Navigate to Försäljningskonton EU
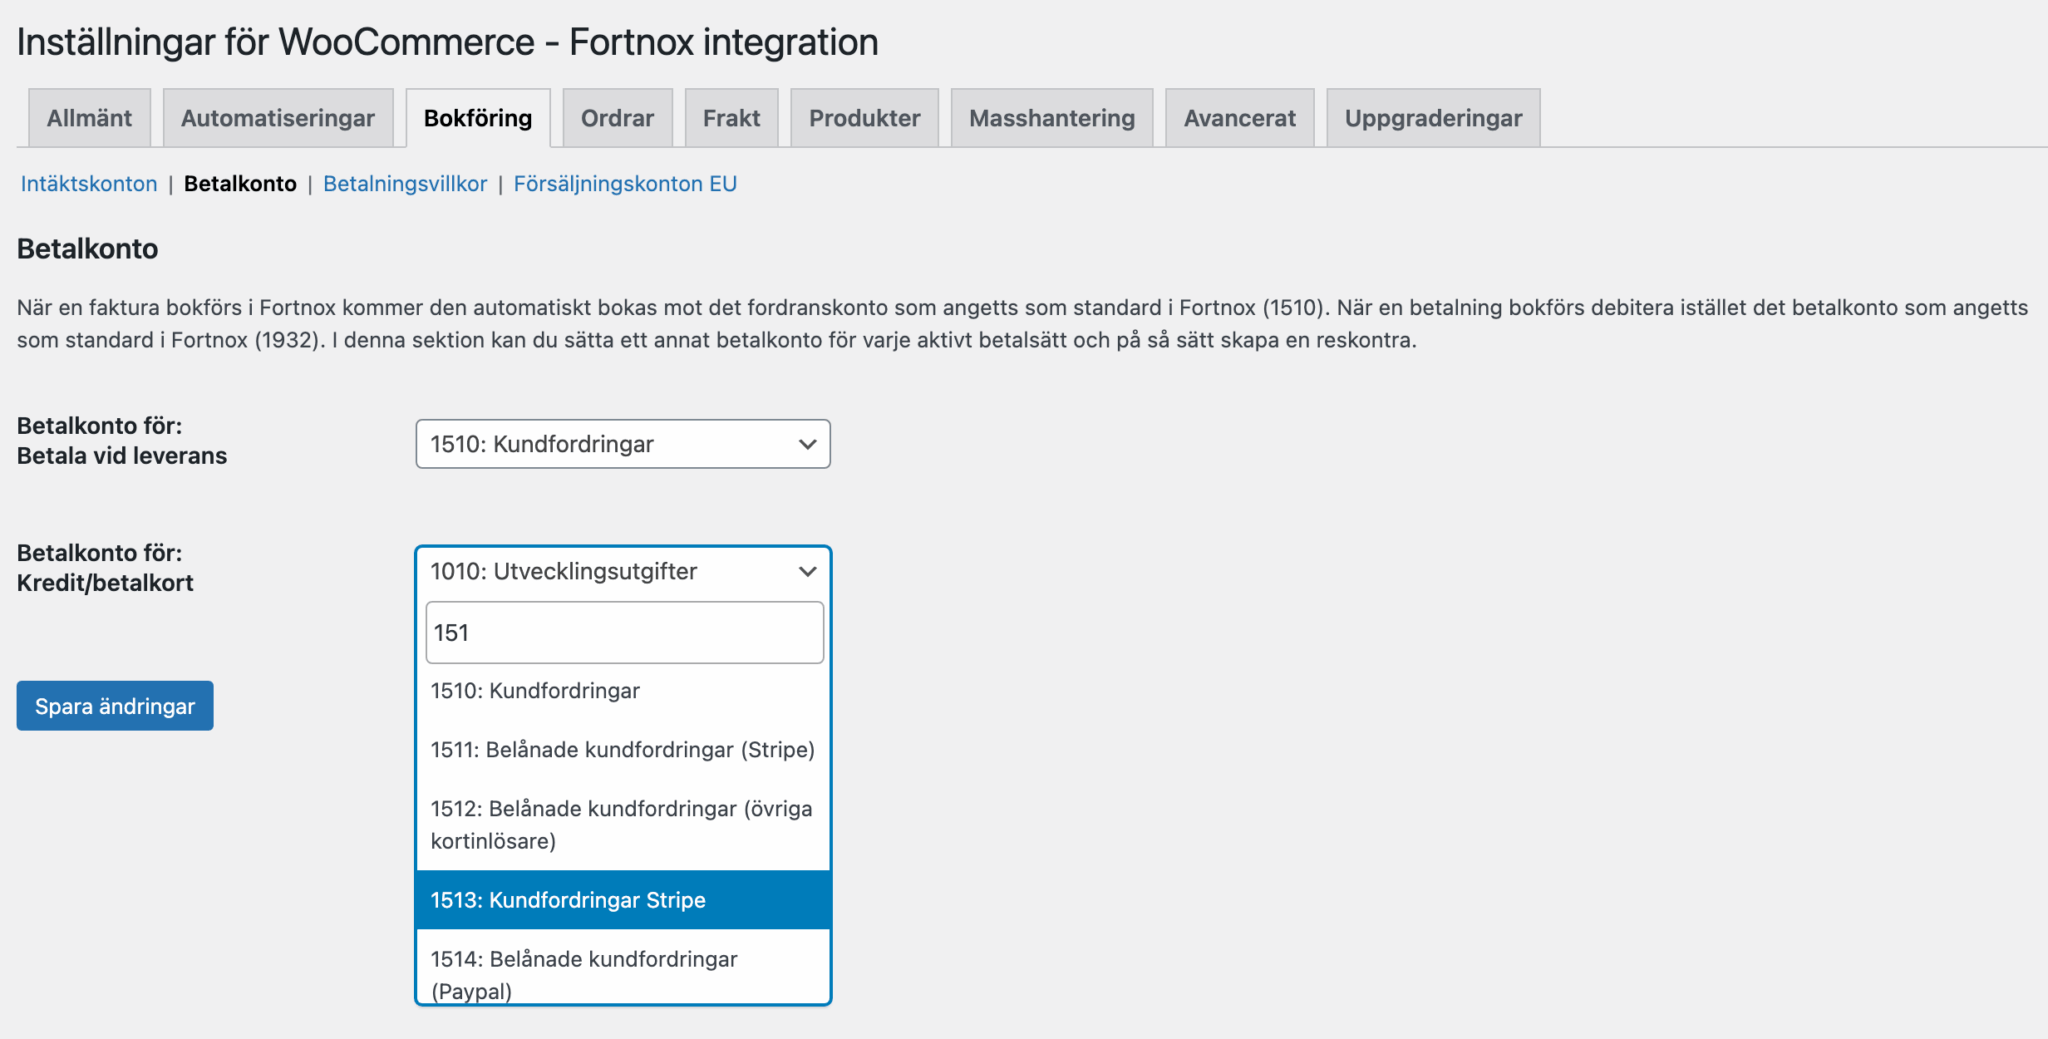This screenshot has height=1039, width=2048. (x=625, y=183)
